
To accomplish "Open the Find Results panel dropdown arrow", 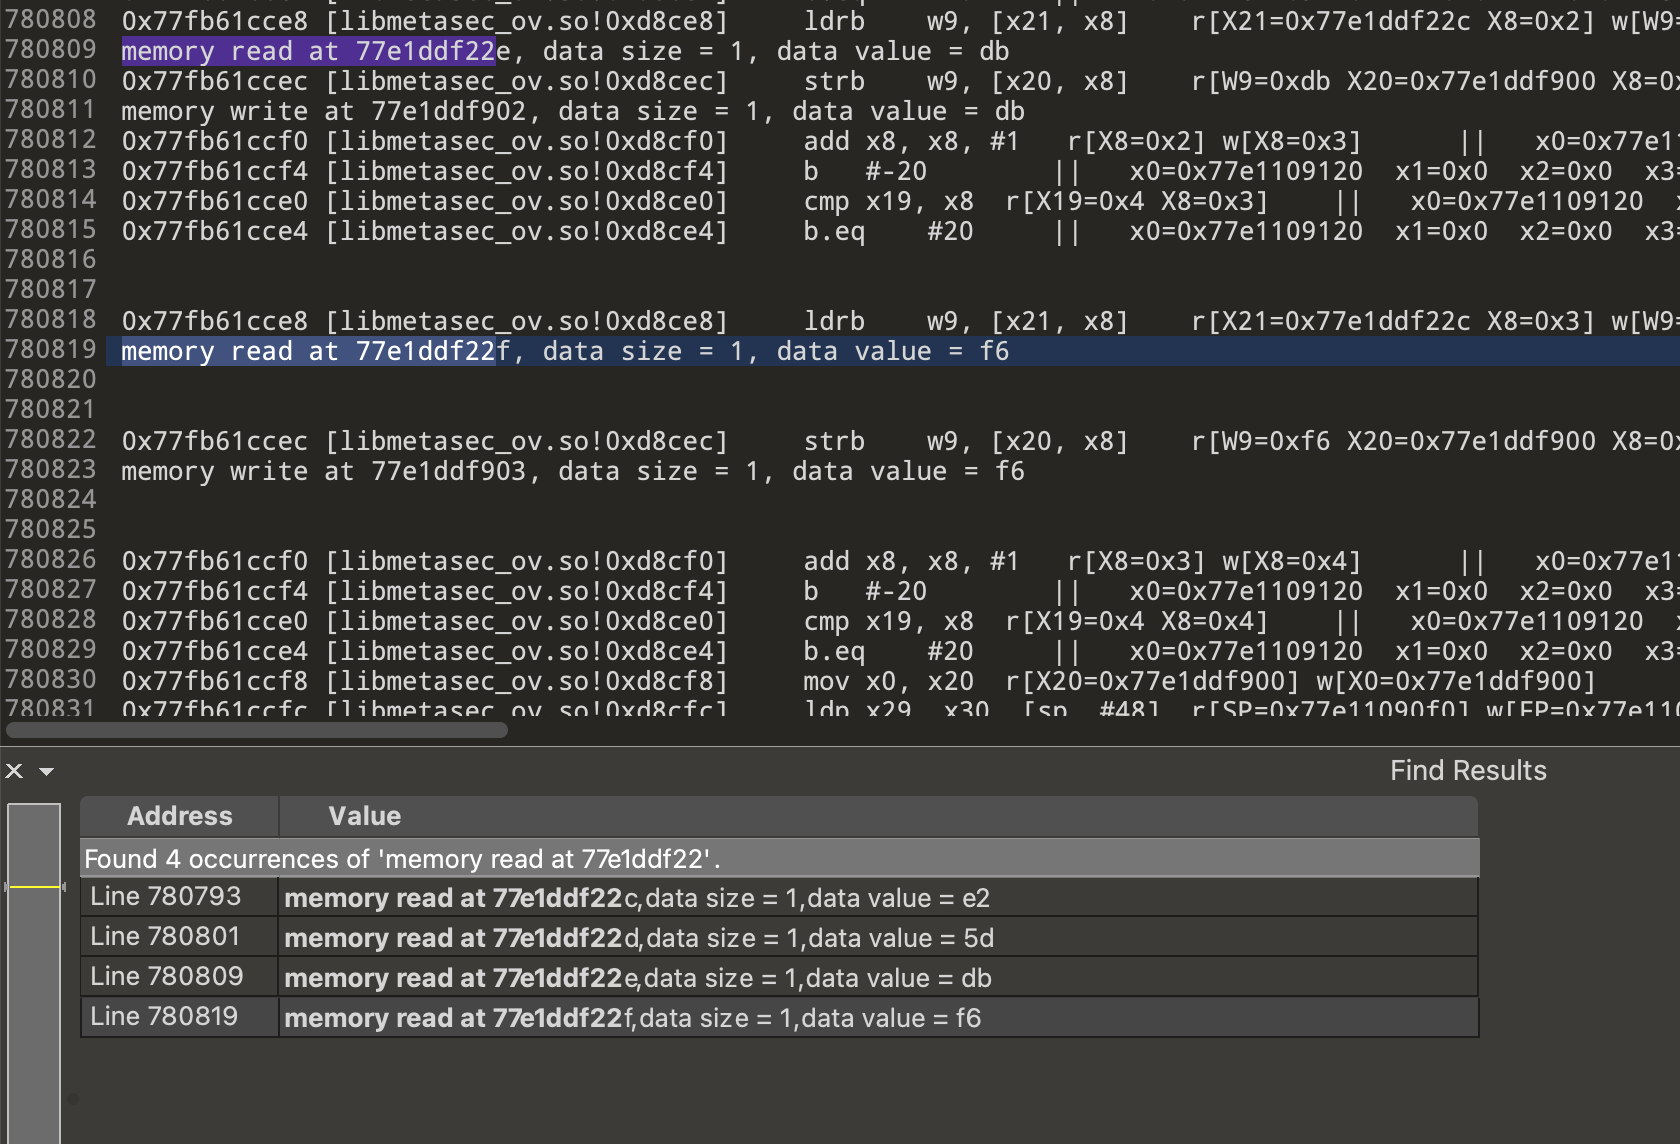I will click(x=46, y=772).
